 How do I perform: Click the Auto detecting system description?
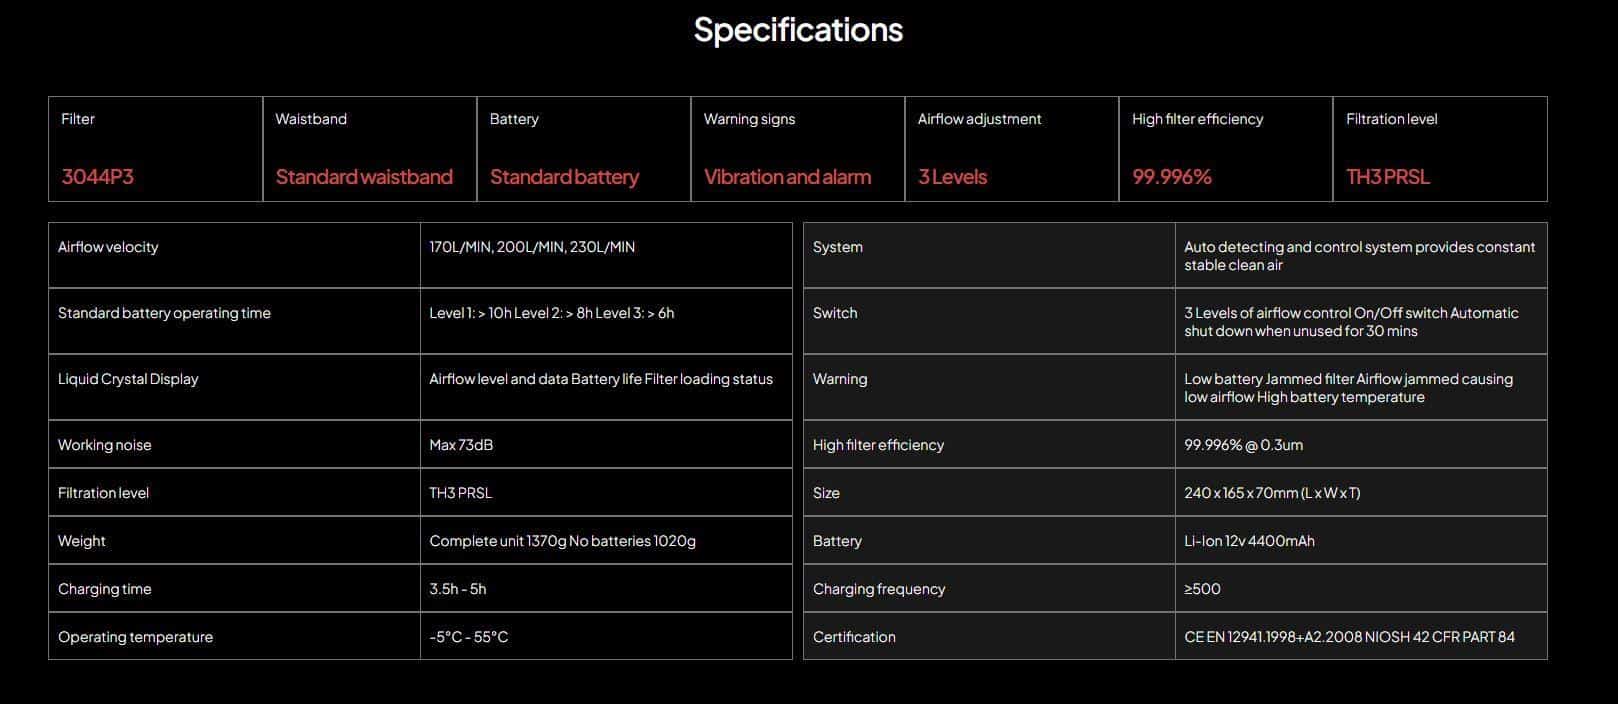pyautogui.click(x=1359, y=256)
